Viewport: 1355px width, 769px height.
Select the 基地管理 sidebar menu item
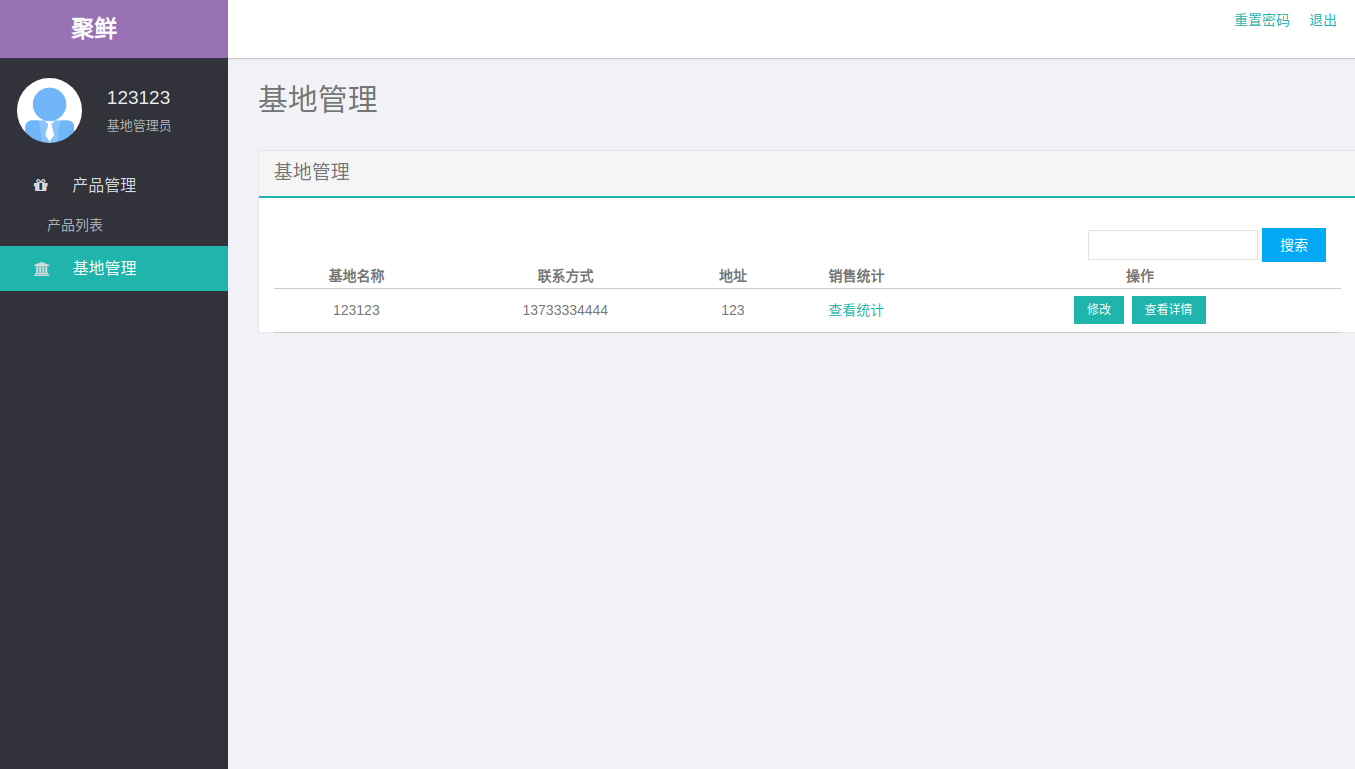point(104,268)
